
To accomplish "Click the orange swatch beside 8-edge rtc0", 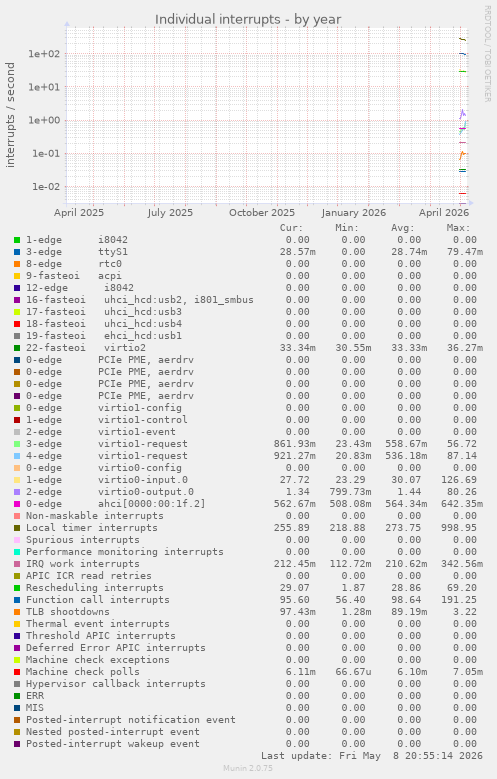I will pos(17,264).
